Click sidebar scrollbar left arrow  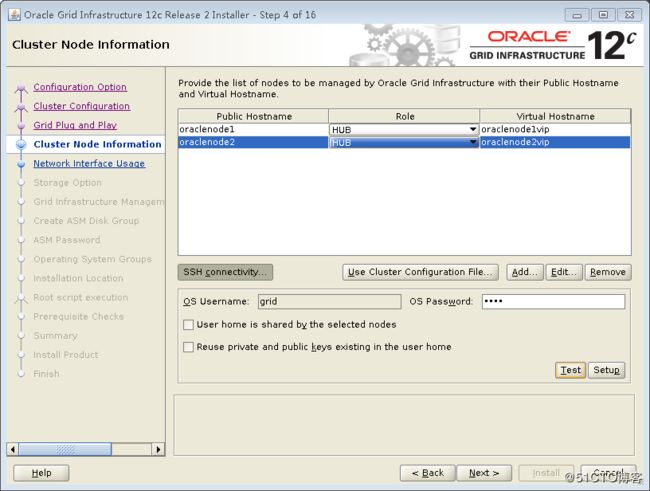[x=13, y=449]
